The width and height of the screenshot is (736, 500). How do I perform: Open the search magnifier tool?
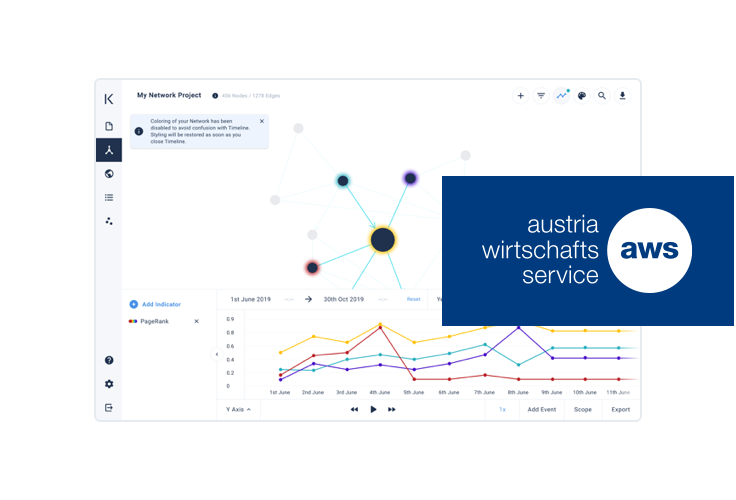(x=602, y=96)
